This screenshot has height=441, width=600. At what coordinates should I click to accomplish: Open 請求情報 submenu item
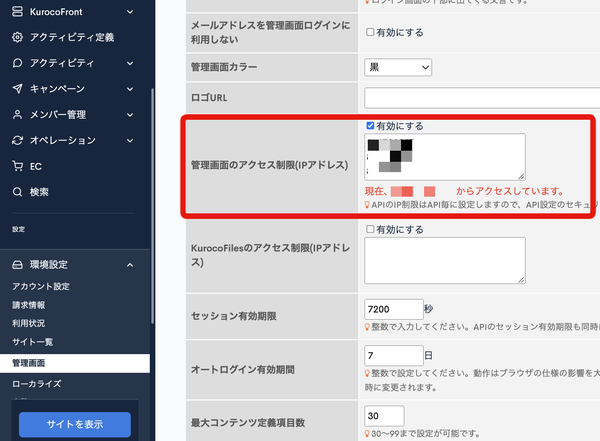coord(29,305)
